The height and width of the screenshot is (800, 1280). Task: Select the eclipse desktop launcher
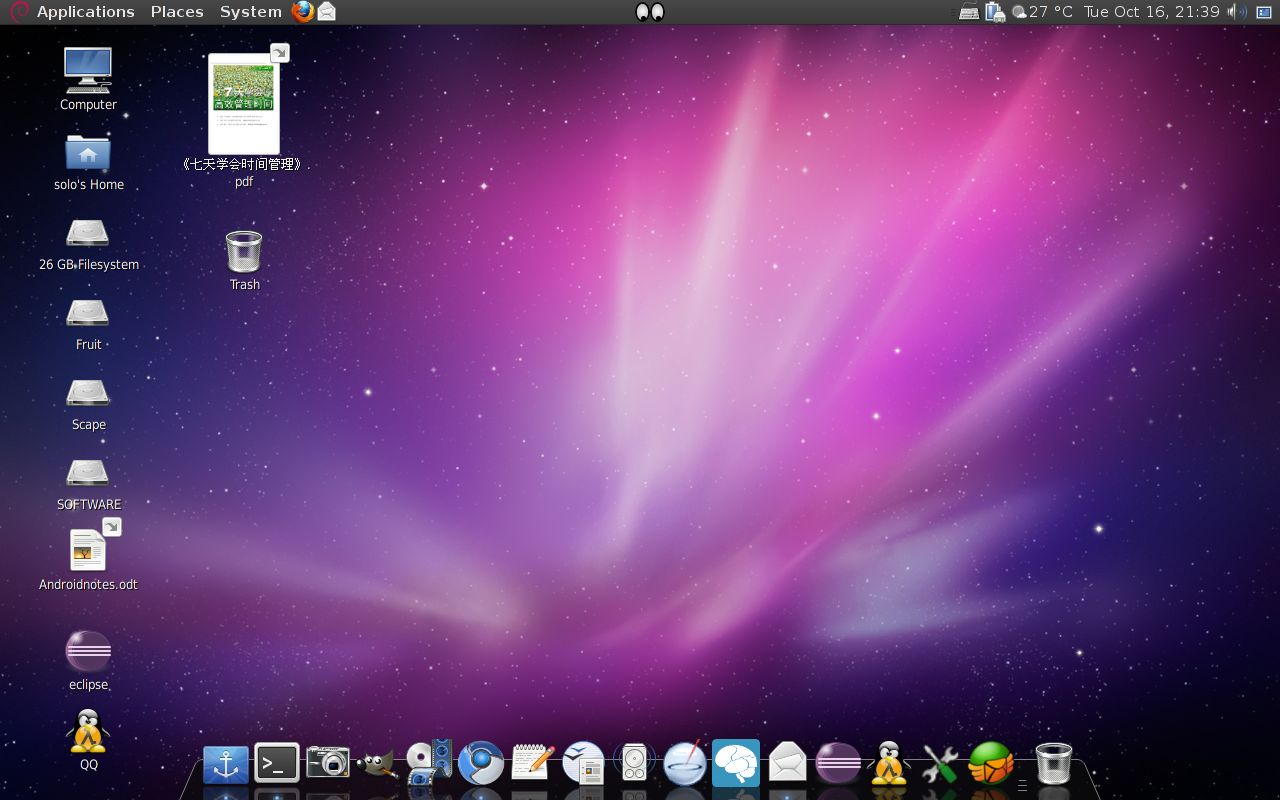(88, 651)
